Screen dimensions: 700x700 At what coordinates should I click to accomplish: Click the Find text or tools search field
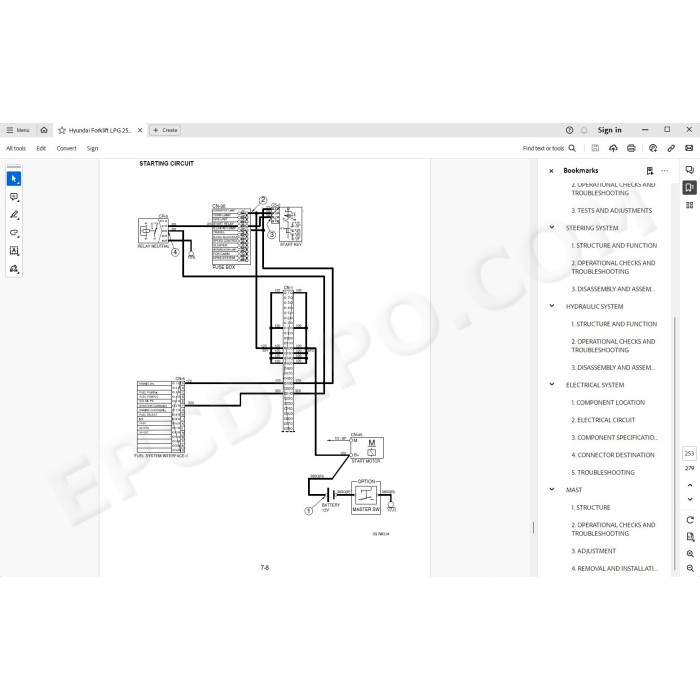[x=549, y=148]
